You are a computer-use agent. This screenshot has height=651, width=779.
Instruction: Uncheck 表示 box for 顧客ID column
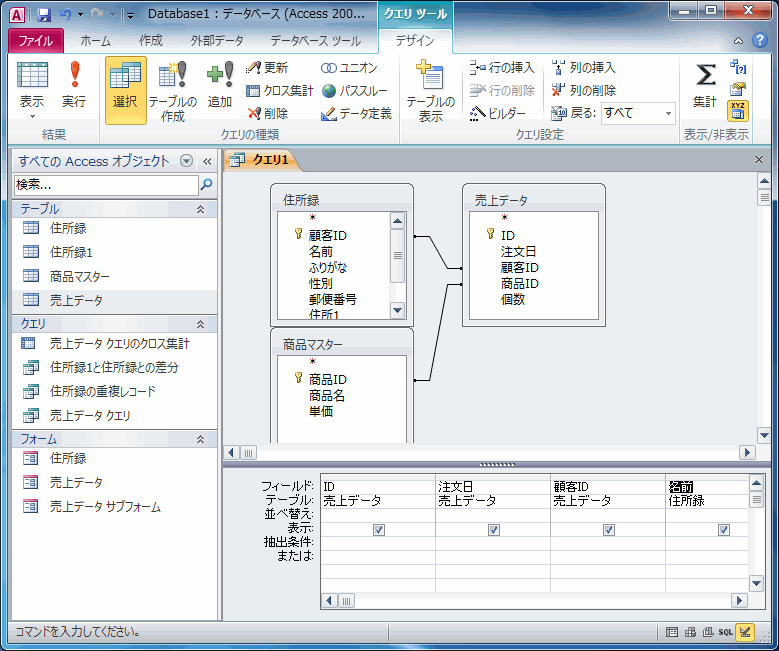tap(609, 530)
